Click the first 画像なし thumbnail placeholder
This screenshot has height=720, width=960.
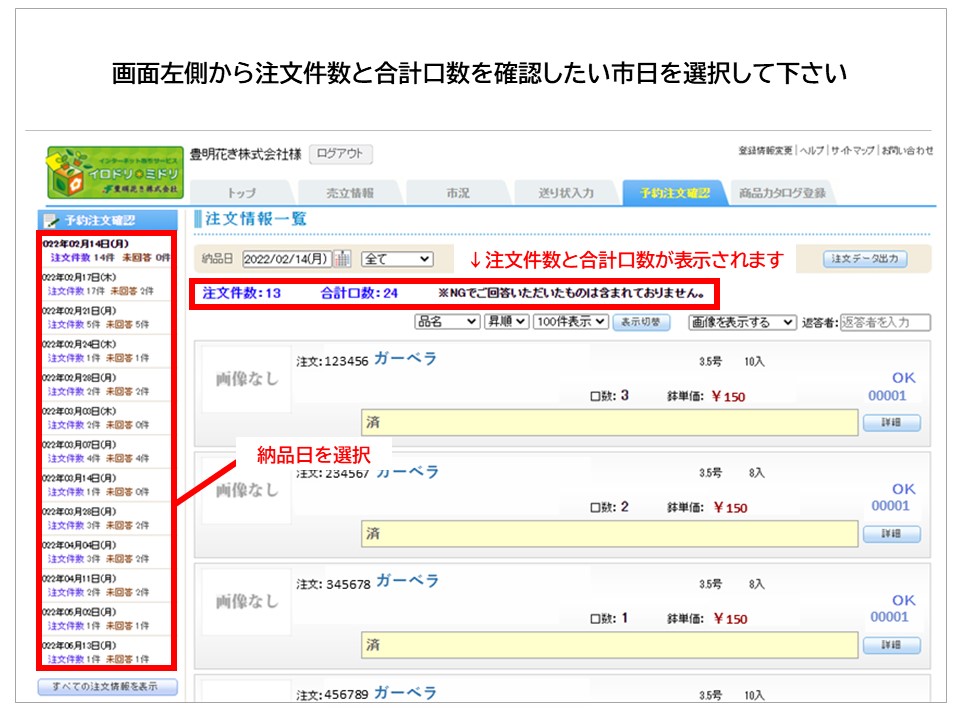click(x=247, y=379)
